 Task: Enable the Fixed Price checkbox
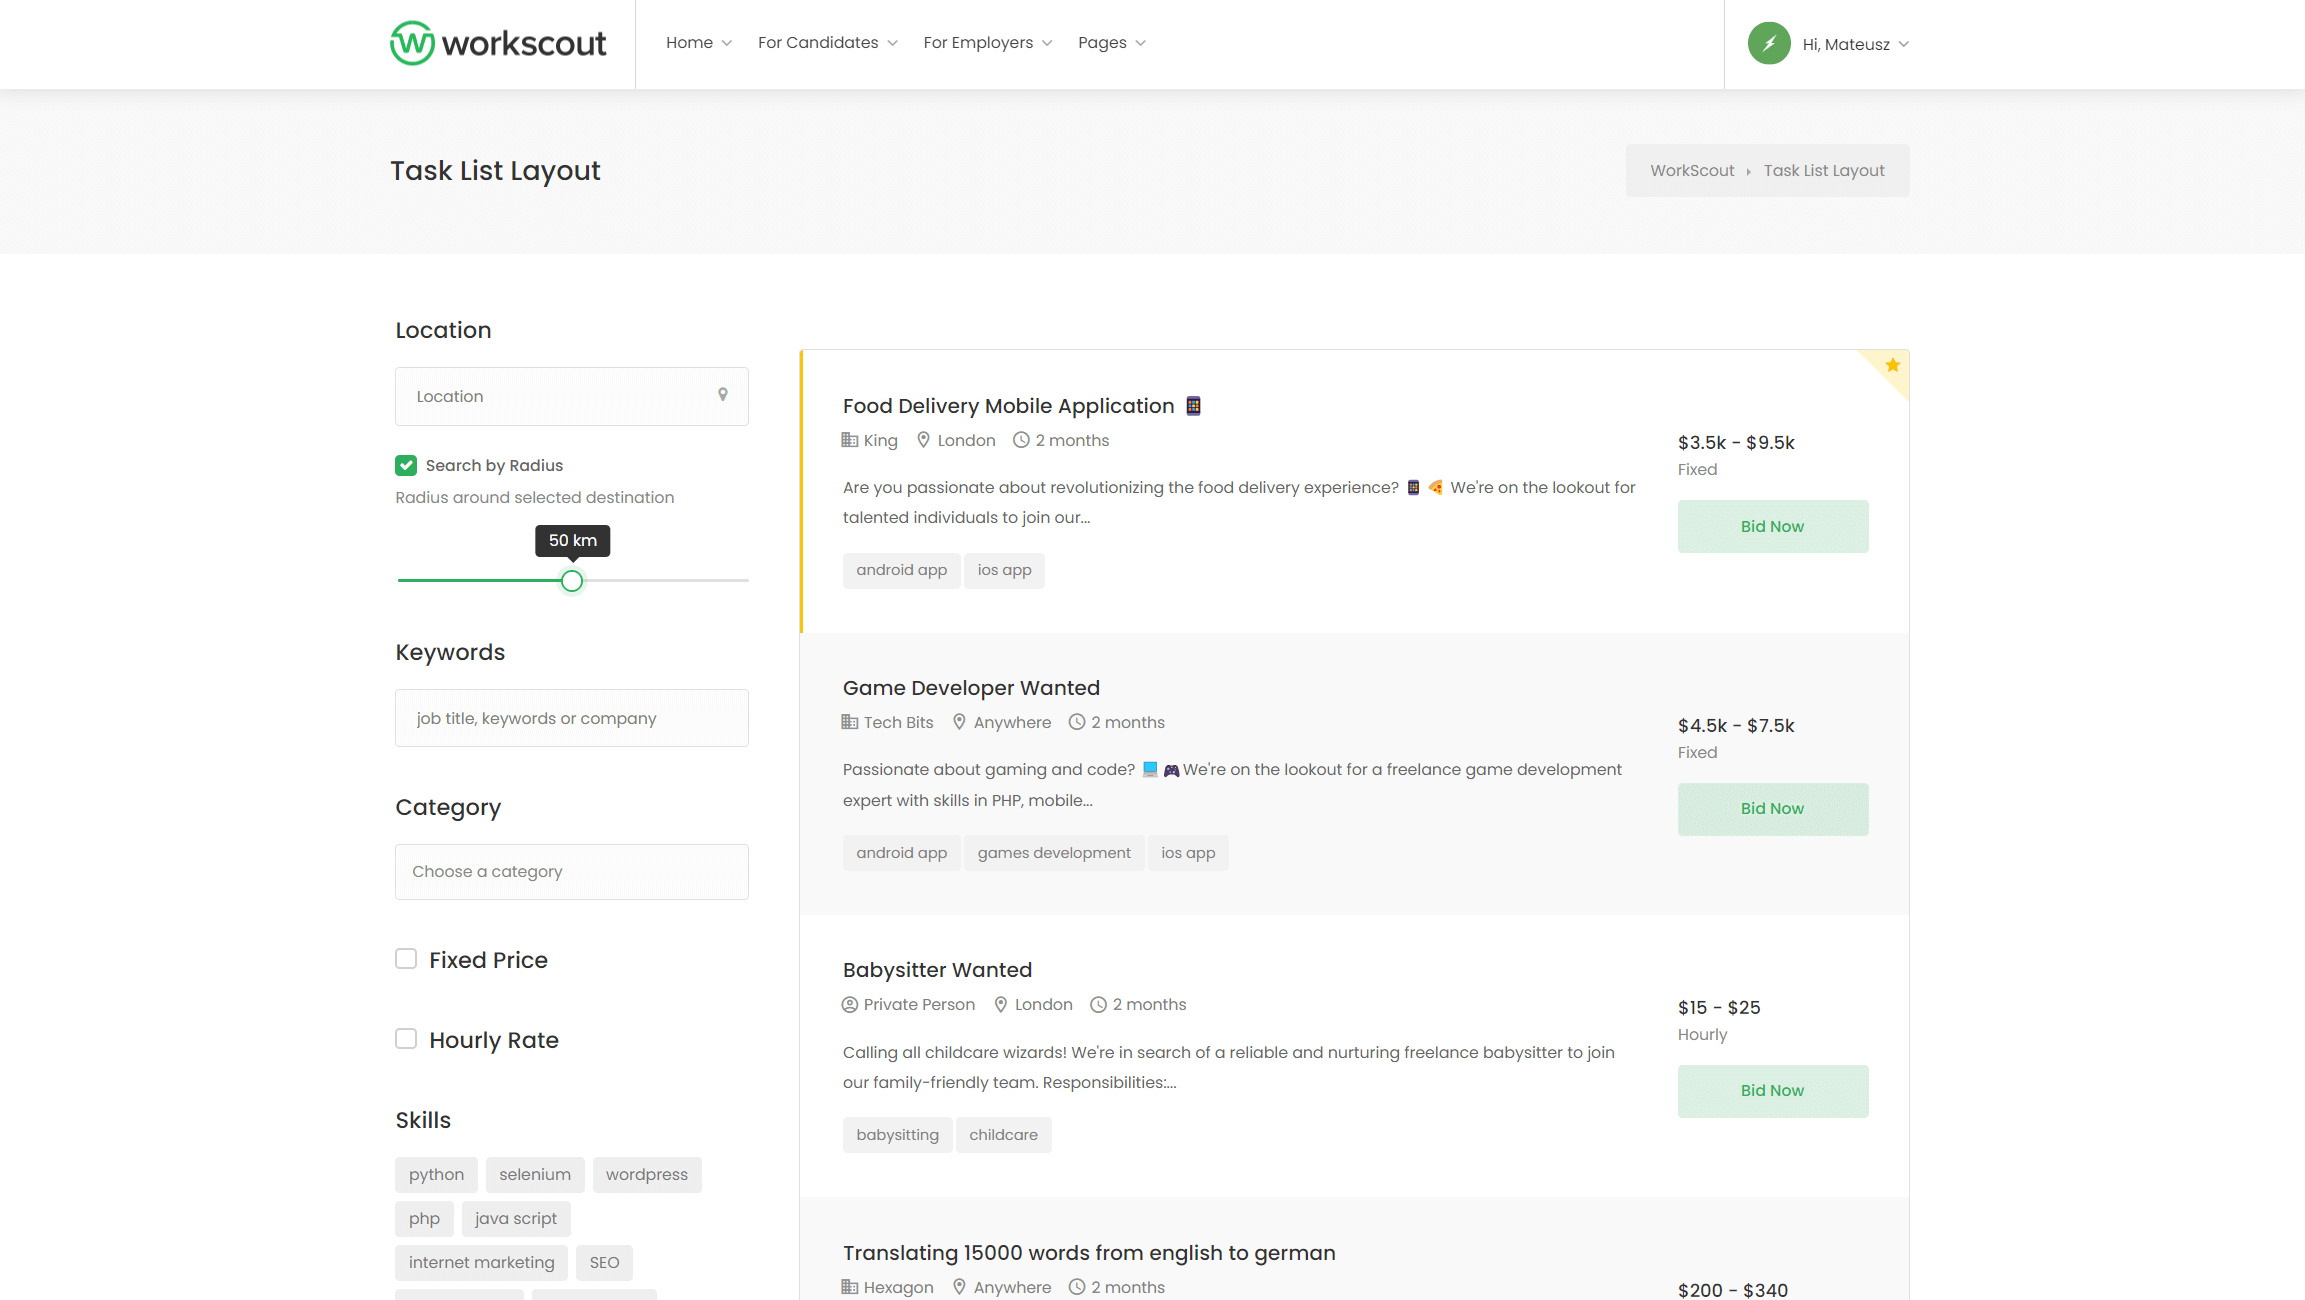point(406,959)
